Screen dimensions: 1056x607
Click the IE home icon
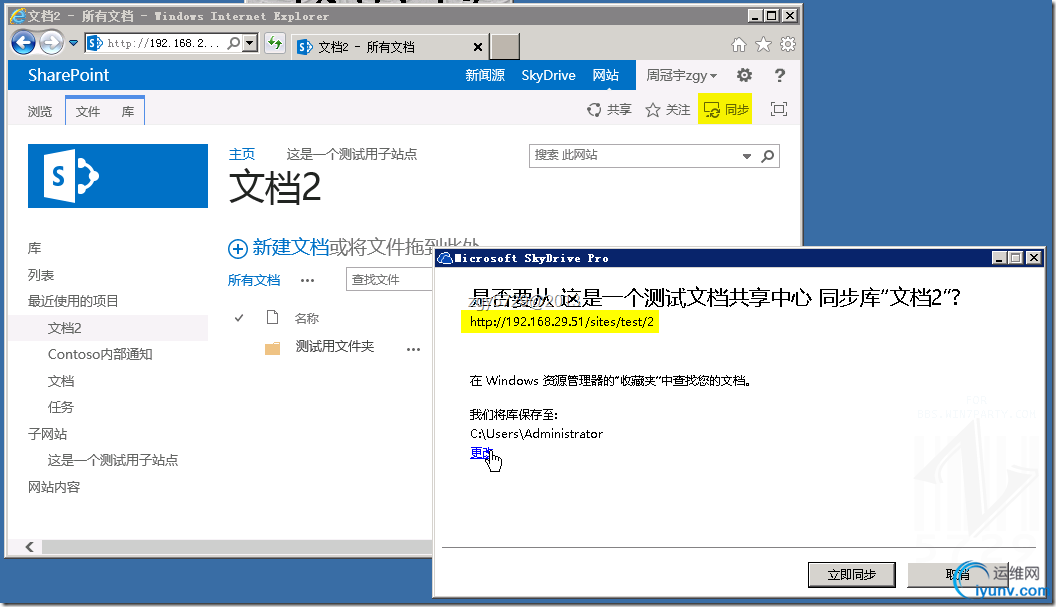[x=739, y=44]
